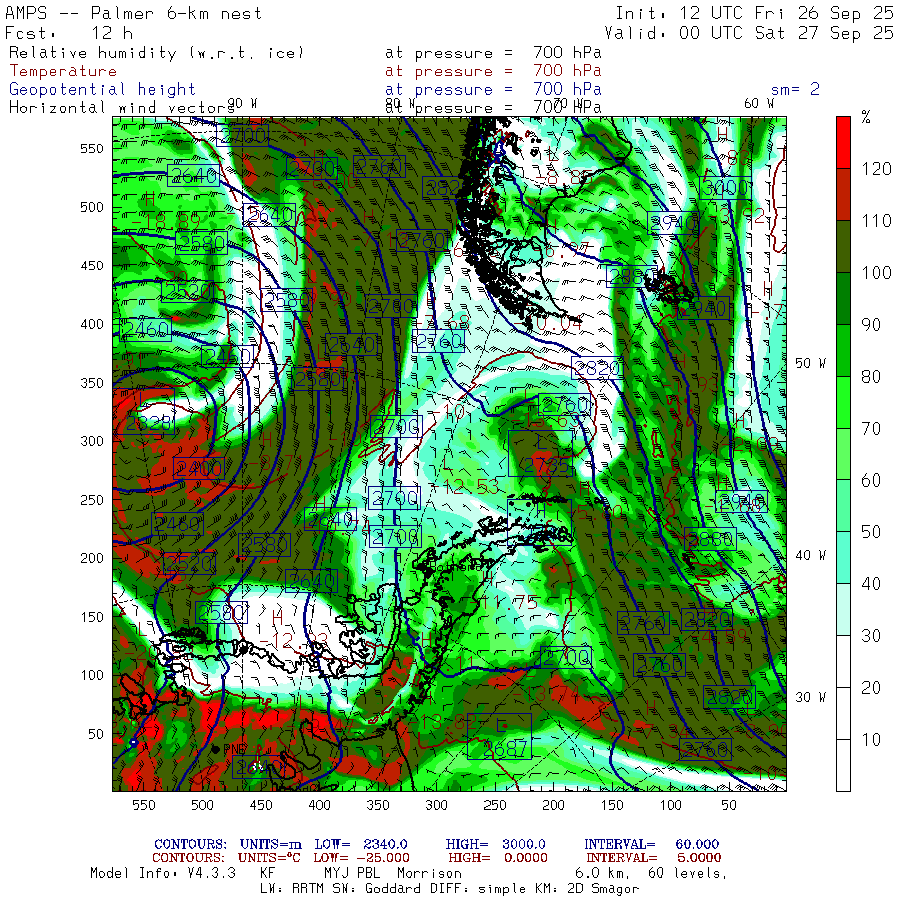Click the 'Valid: 00 UTC Sat 27 Sep 25' text
Viewport: 900px width, 900px height.
(x=754, y=32)
